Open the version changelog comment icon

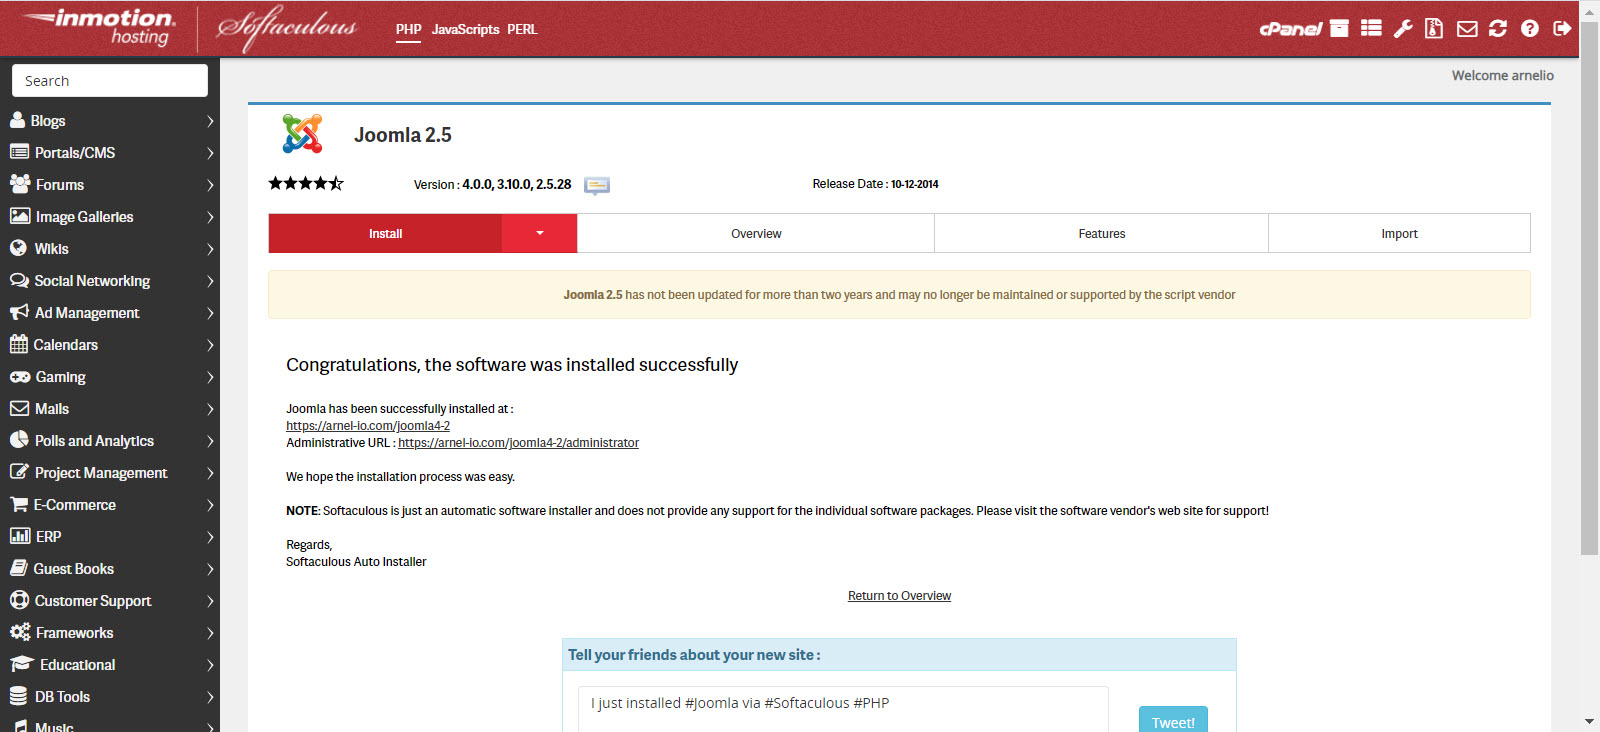pos(597,185)
